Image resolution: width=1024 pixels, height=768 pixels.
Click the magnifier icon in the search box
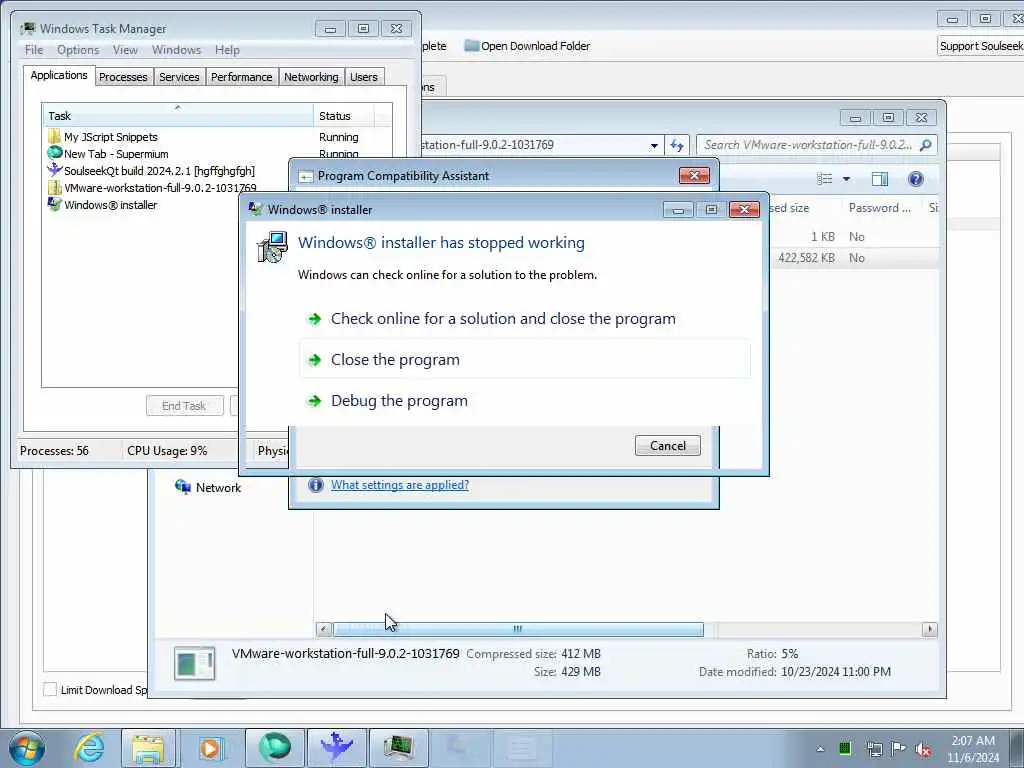(x=925, y=145)
